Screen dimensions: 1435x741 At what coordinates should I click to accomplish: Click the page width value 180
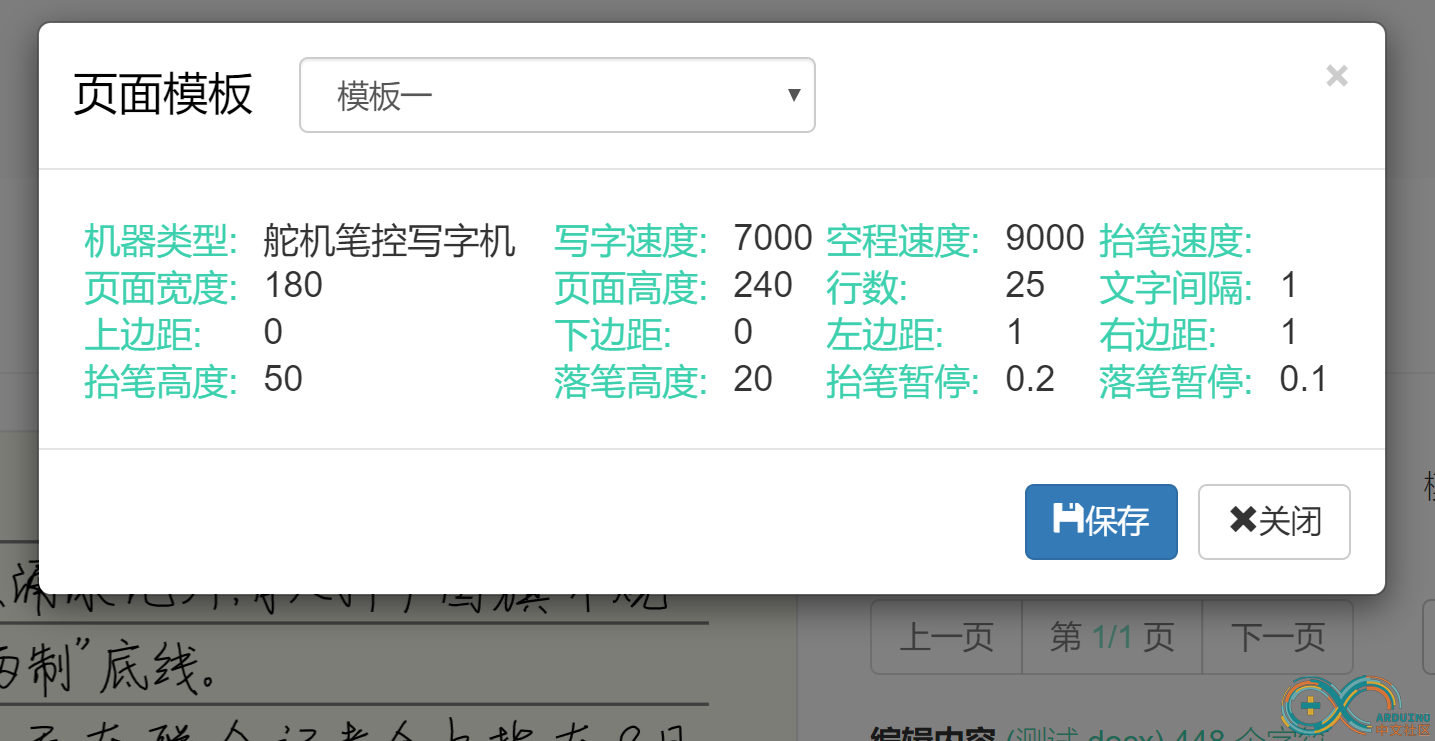point(293,285)
